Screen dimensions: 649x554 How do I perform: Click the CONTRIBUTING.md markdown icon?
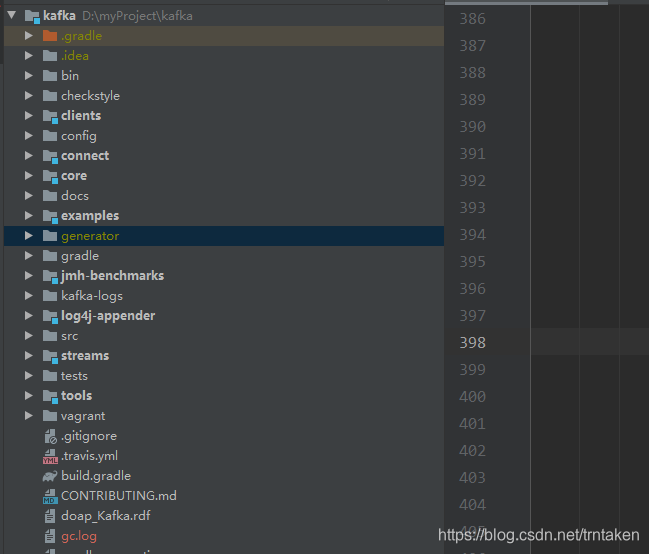(50, 496)
